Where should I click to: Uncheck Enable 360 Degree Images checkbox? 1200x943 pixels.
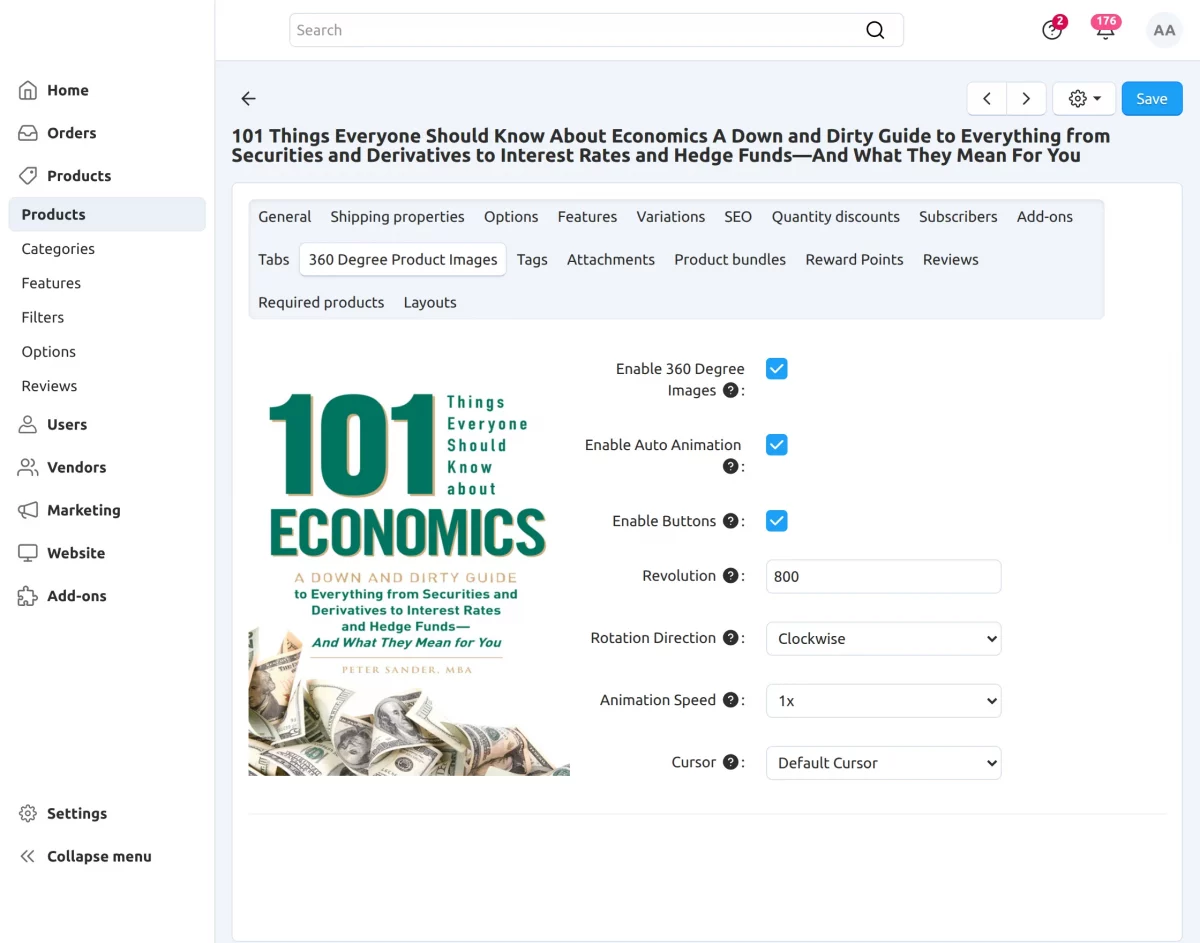[777, 369]
